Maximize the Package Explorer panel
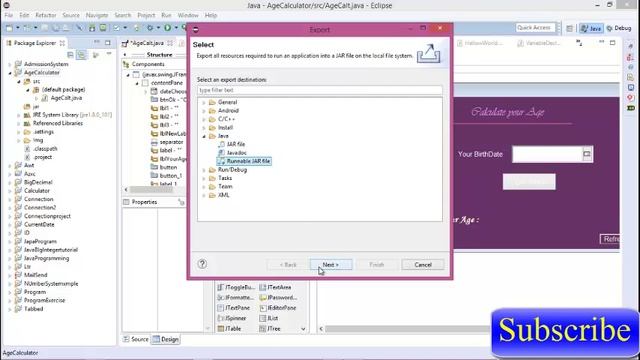Viewport: 640px width, 360px height. 108,42
